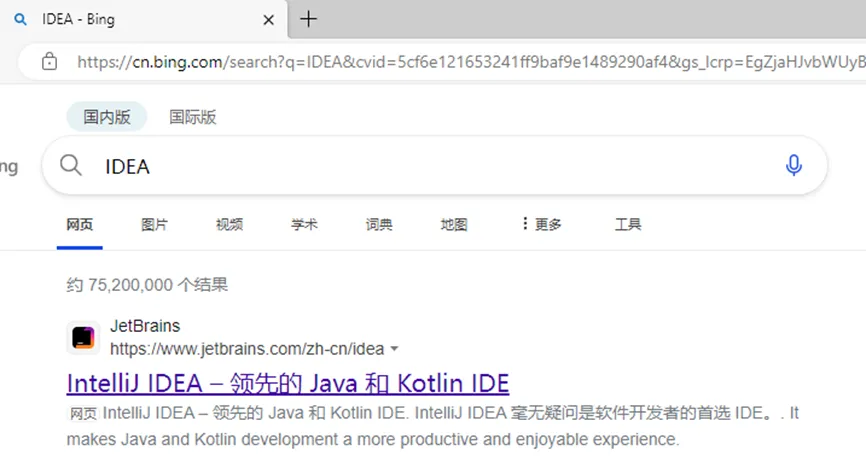This screenshot has width=866, height=462.
Task: Switch to the 地图 tab
Action: 454,224
